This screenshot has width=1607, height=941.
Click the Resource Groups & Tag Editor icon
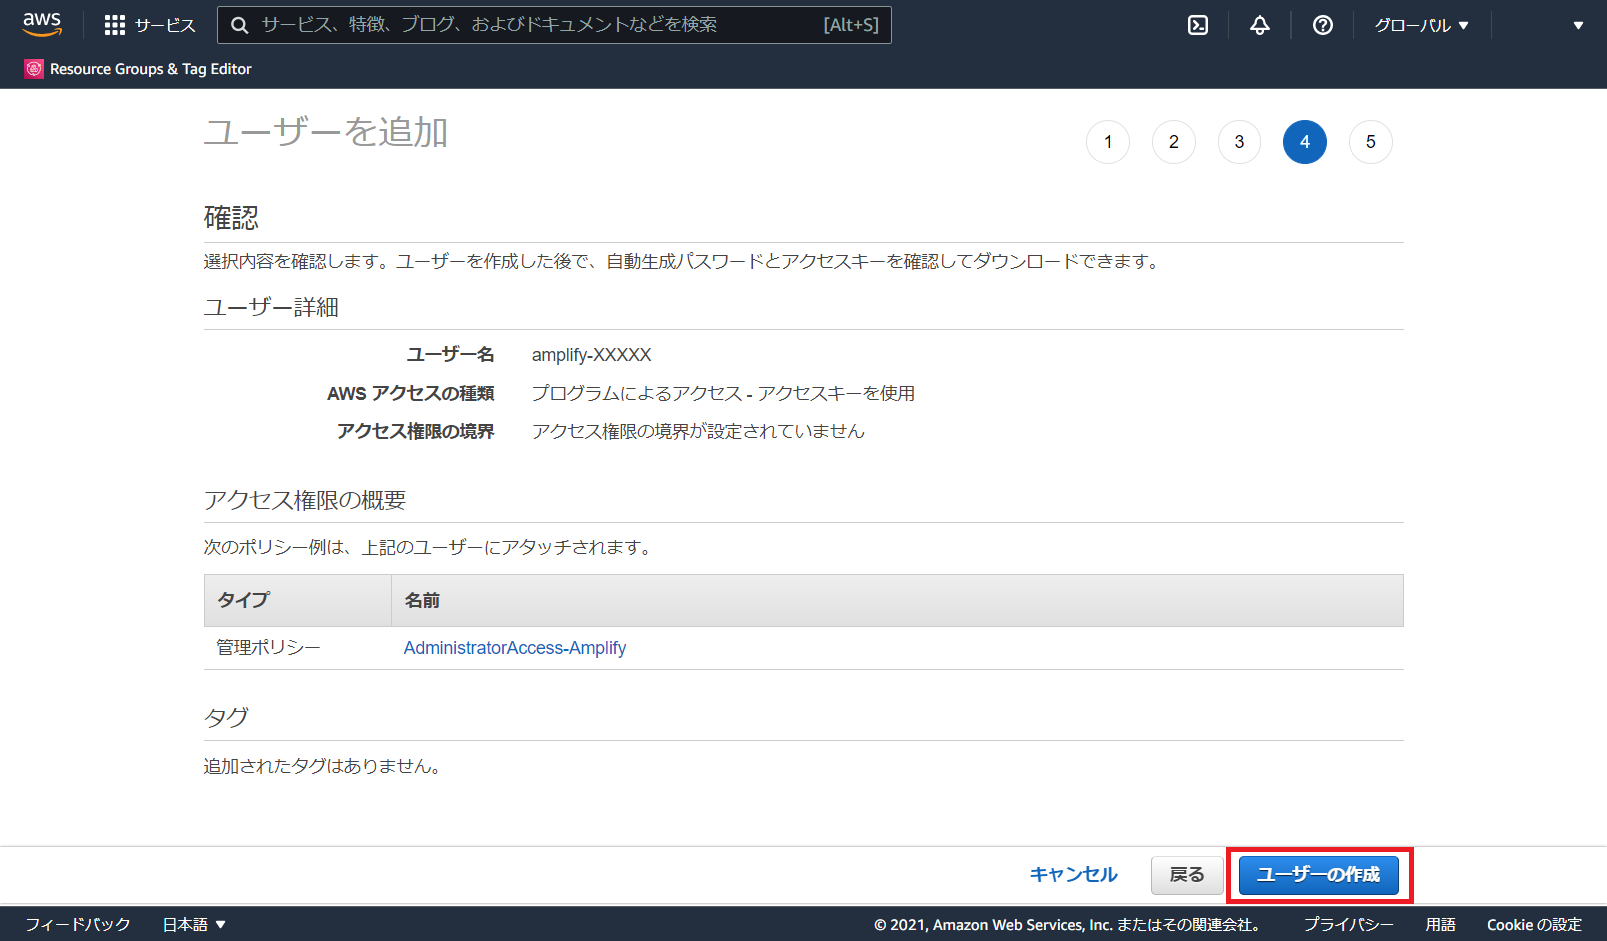(34, 69)
